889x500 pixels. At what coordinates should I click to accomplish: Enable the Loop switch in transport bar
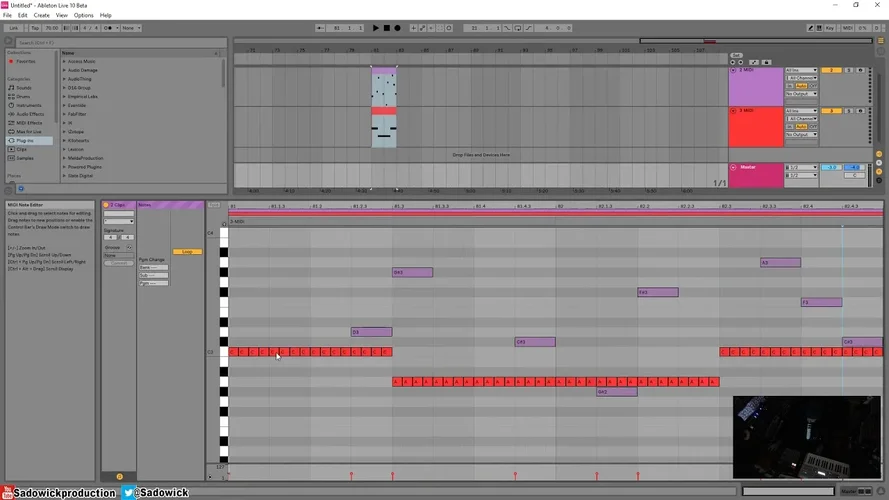(518, 28)
